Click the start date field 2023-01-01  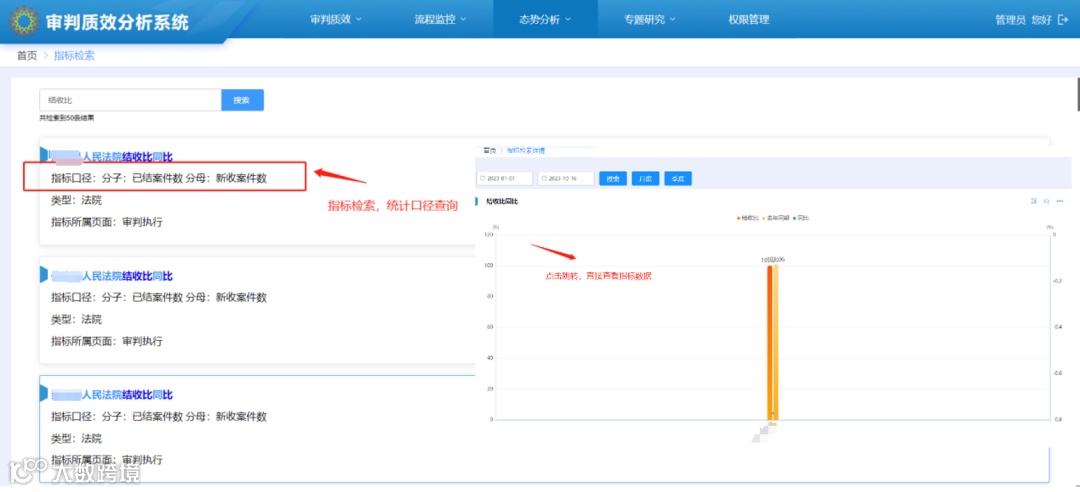[505, 178]
